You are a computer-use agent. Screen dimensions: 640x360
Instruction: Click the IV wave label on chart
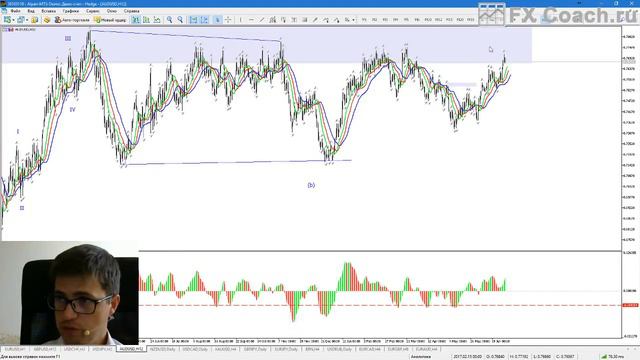pyautogui.click(x=72, y=109)
